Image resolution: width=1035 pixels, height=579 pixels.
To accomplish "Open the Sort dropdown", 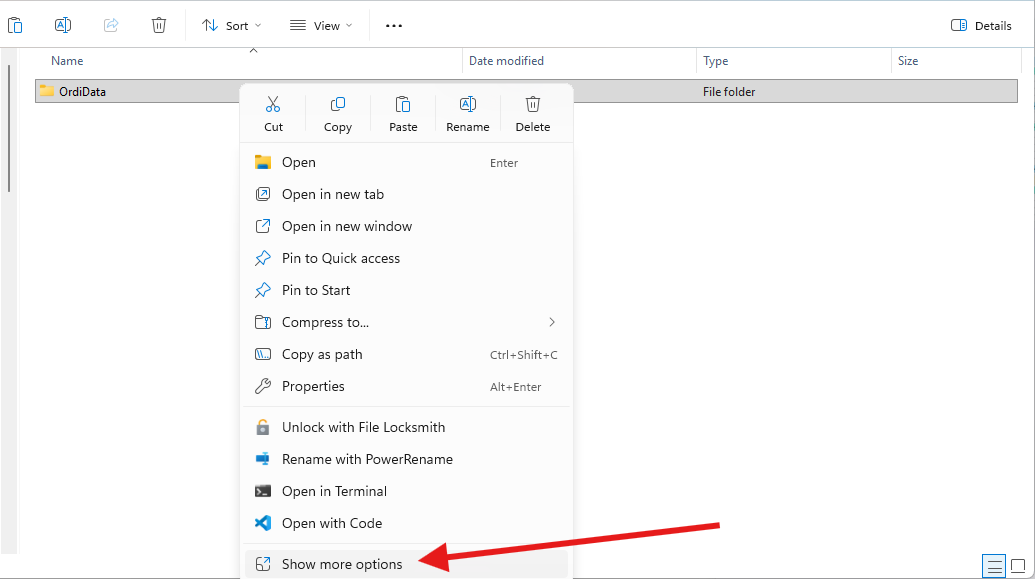I will coord(232,25).
